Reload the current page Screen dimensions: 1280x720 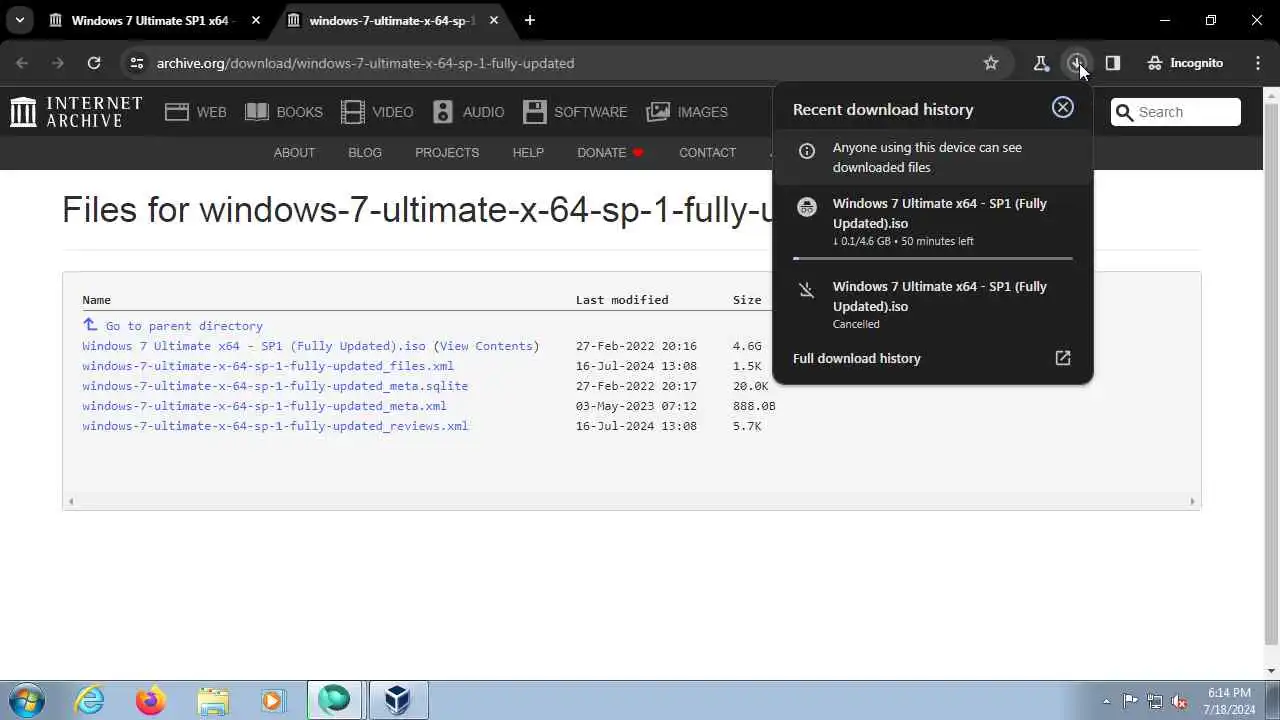tap(94, 63)
